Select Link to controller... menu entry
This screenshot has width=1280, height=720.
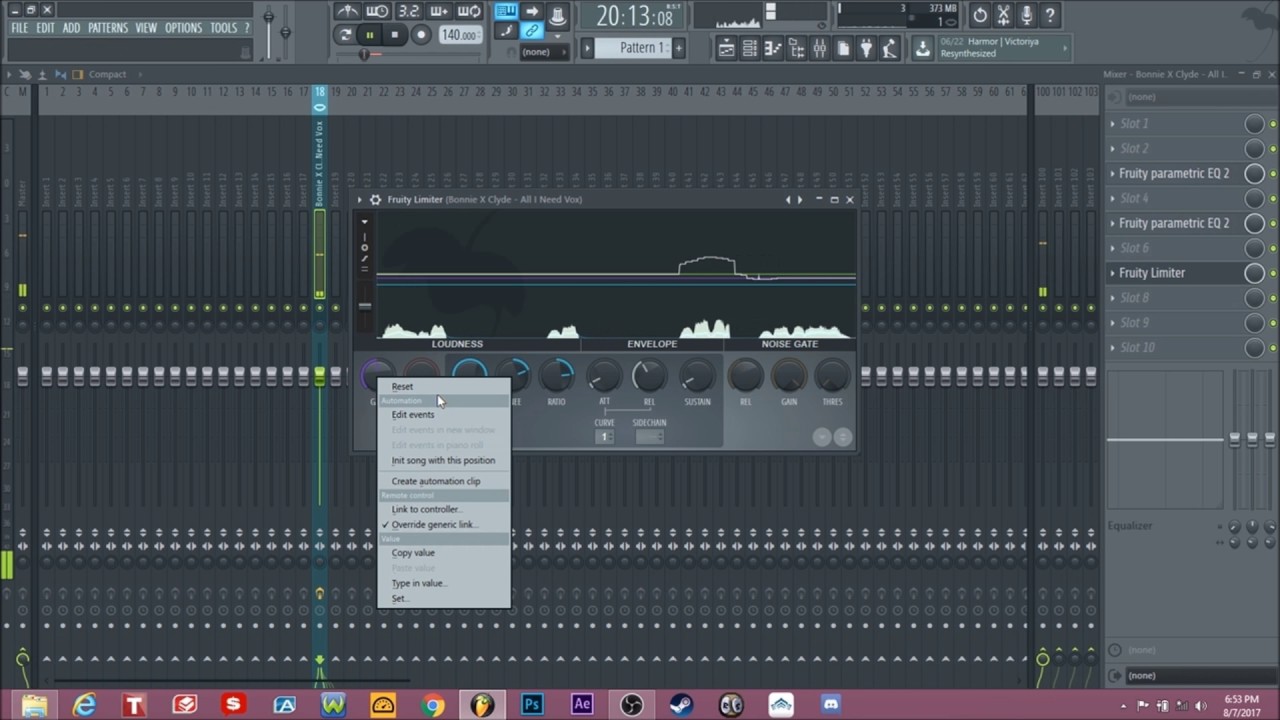[443, 509]
